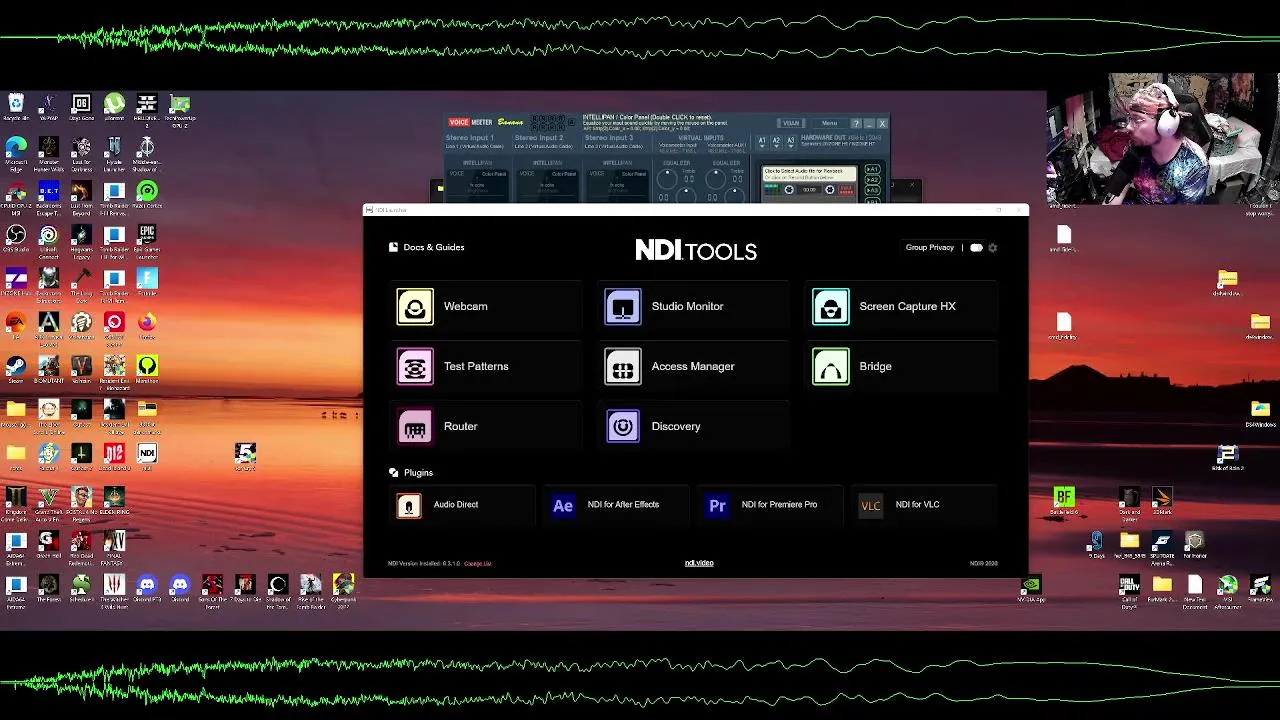1280x720 pixels.
Task: Select the Cyberpunk 2077 desktop shortcut
Action: [343, 590]
